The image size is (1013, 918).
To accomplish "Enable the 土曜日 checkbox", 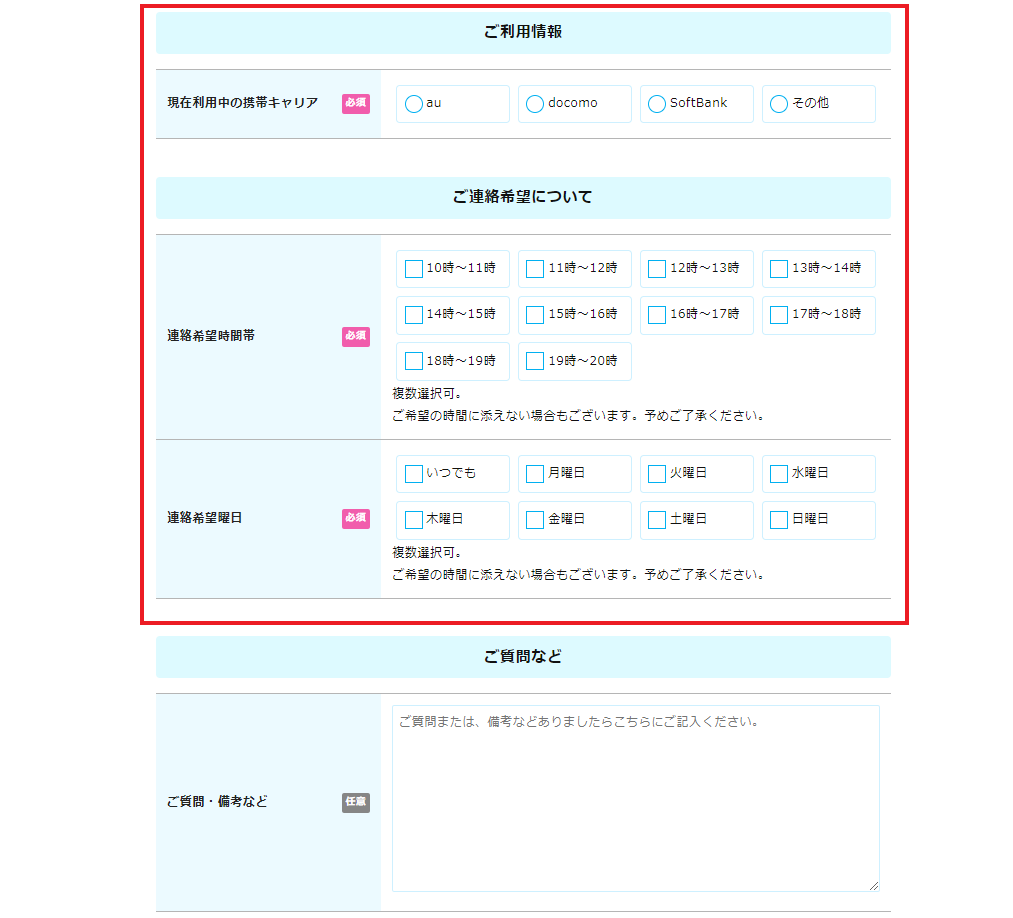I will click(657, 520).
